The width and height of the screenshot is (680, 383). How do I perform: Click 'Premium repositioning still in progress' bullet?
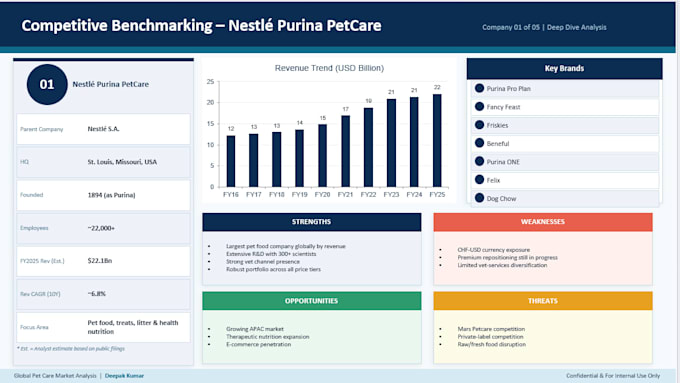(x=507, y=258)
